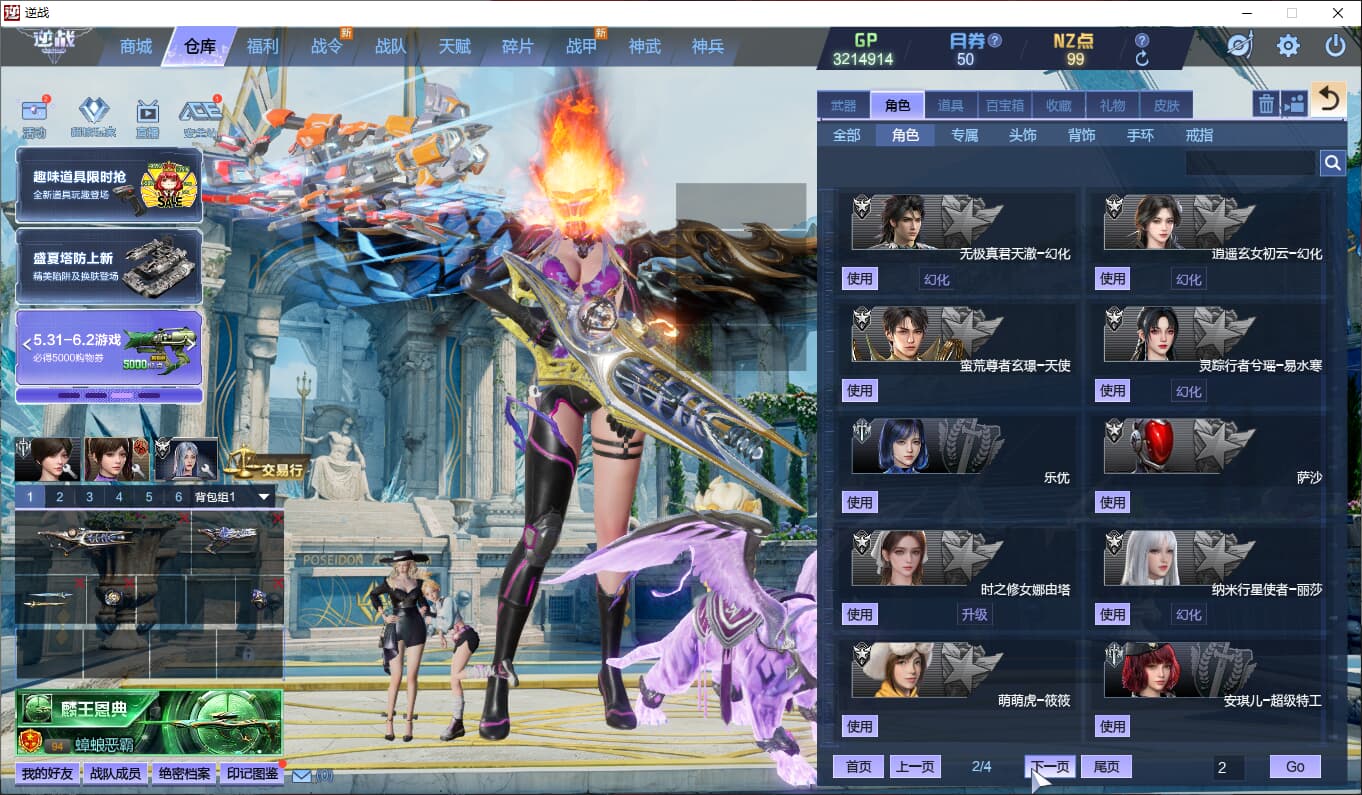Open the 印记图鉴 button
The image size is (1362, 795).
point(252,773)
